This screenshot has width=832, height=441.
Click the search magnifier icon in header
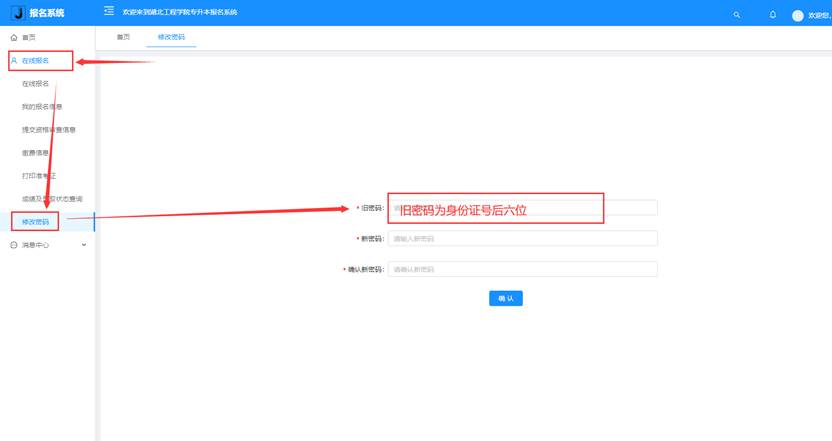coord(737,15)
